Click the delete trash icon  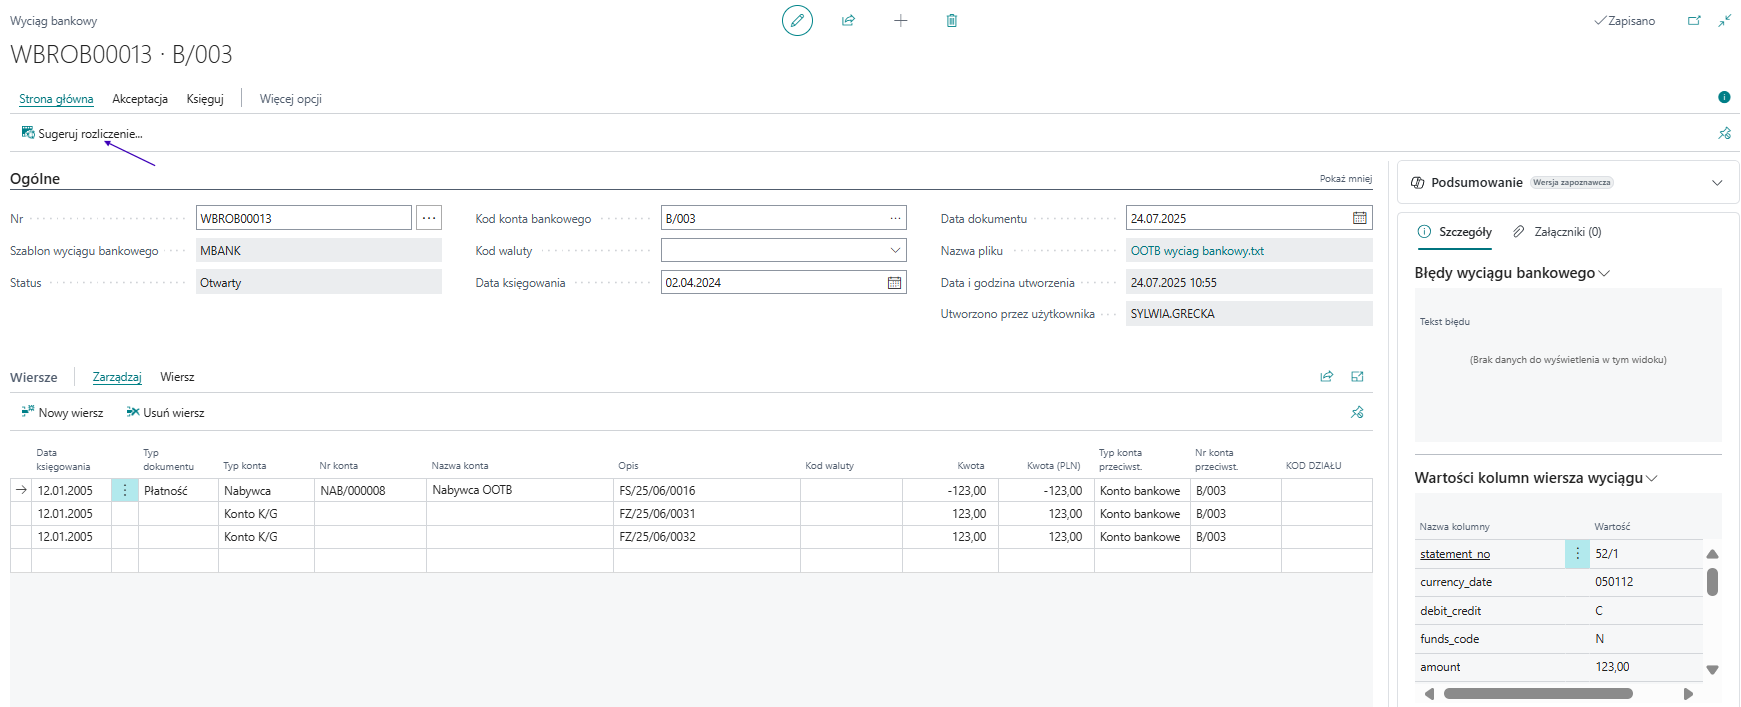click(x=951, y=20)
